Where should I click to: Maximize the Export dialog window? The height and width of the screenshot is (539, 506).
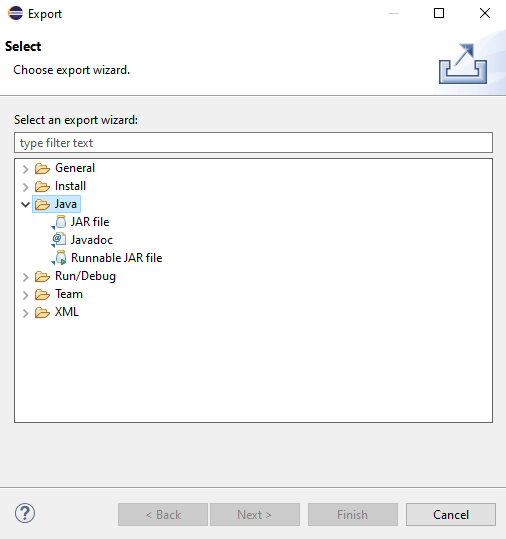(439, 13)
